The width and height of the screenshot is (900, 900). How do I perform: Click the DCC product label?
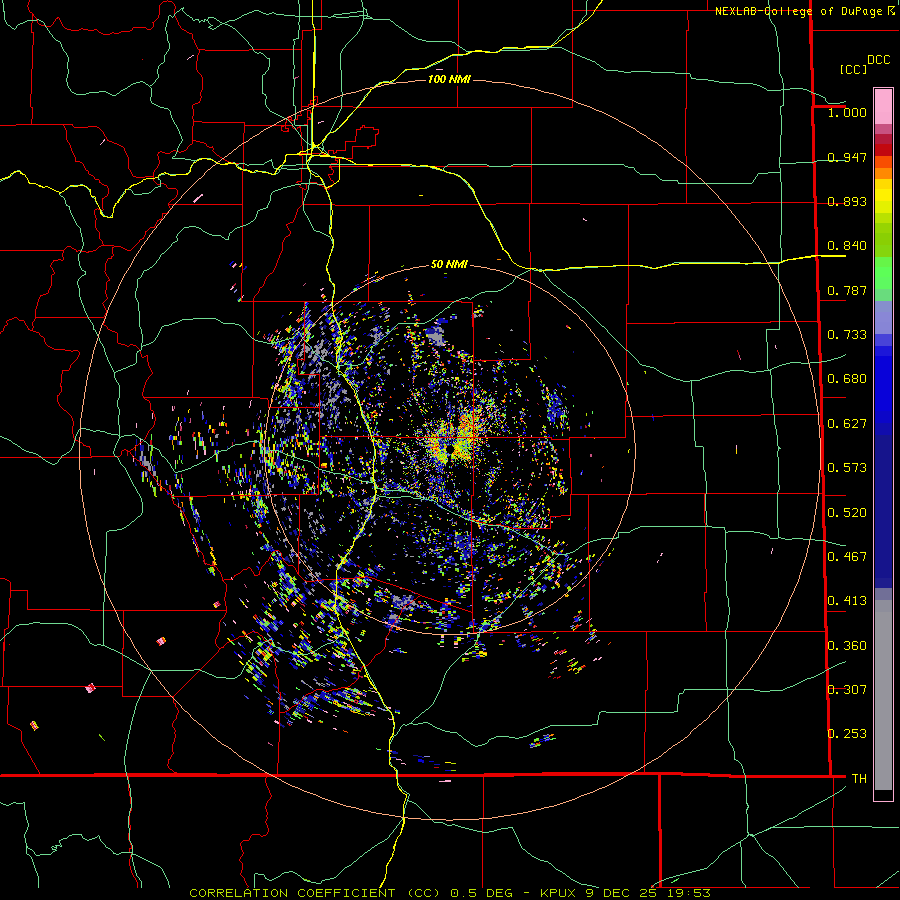point(878,60)
